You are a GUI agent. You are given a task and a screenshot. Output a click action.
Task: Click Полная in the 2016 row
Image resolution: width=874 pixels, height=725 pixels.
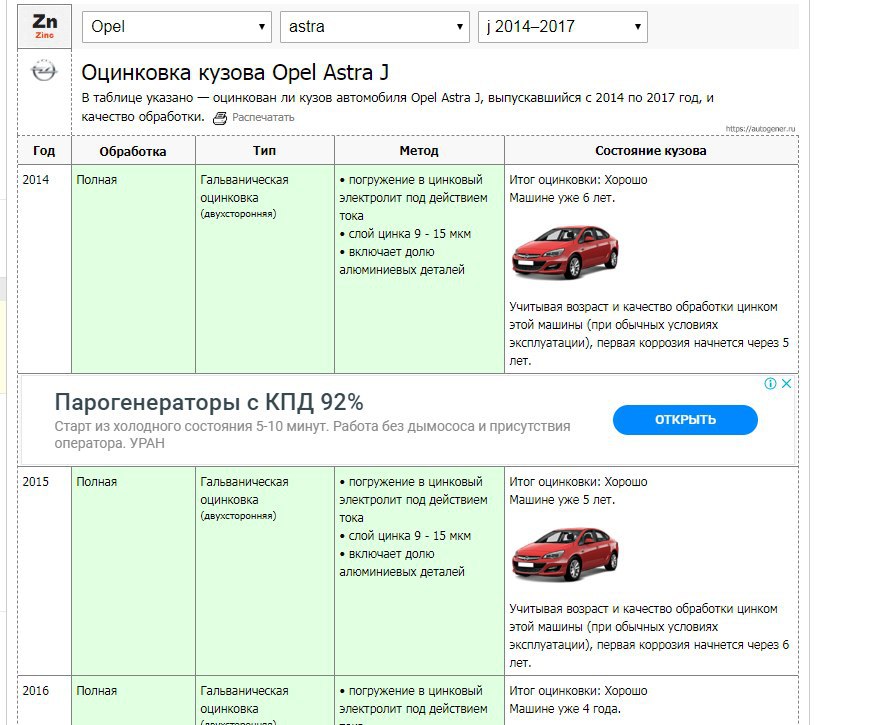96,691
